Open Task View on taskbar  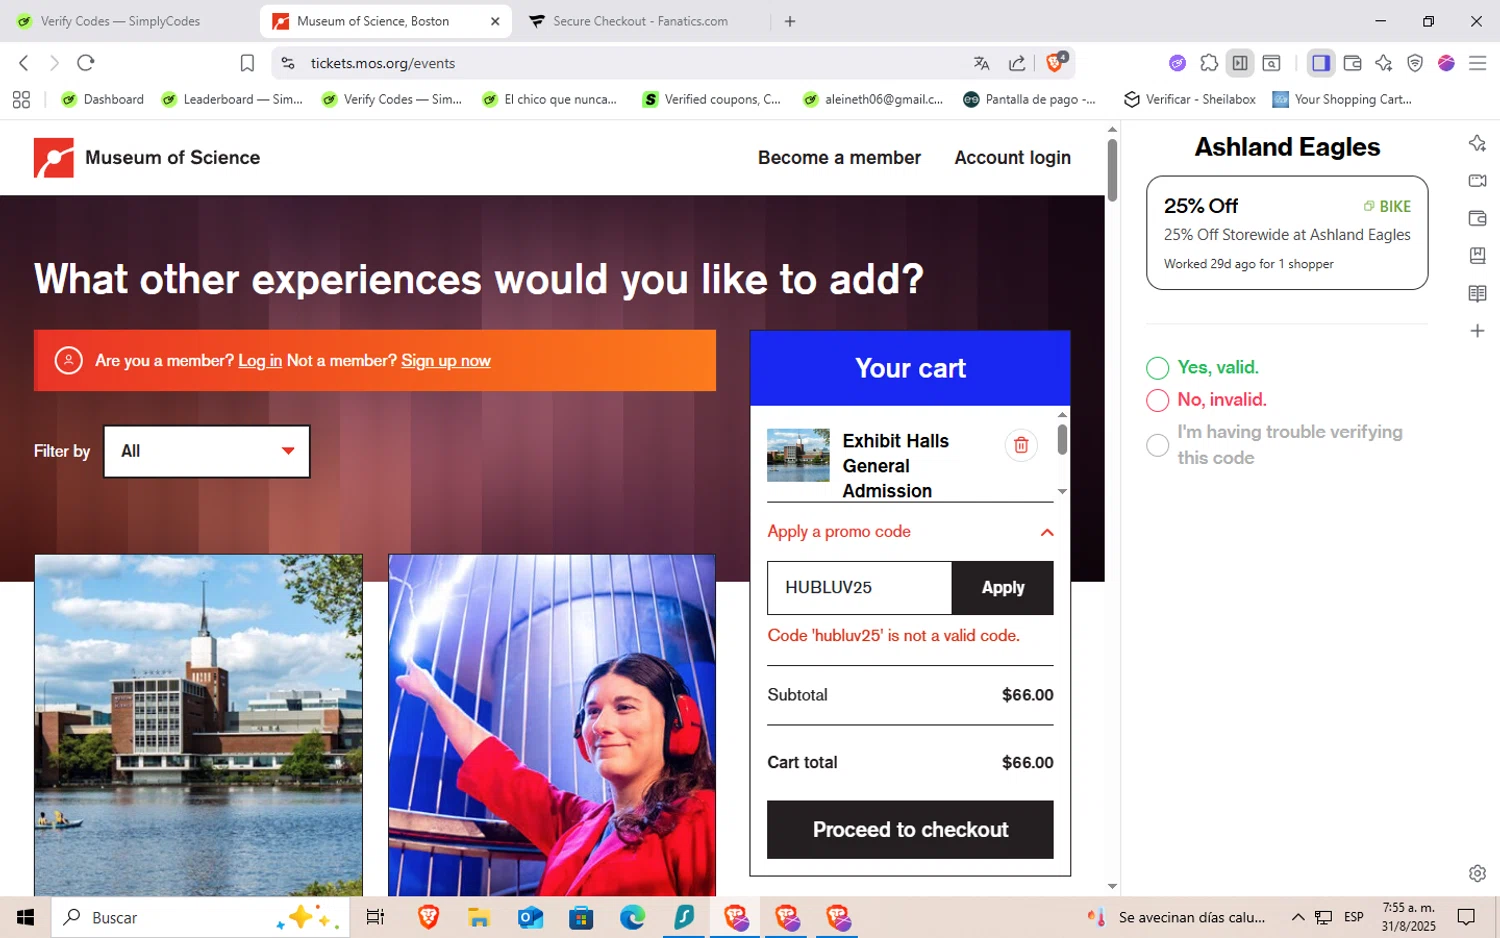coord(375,917)
